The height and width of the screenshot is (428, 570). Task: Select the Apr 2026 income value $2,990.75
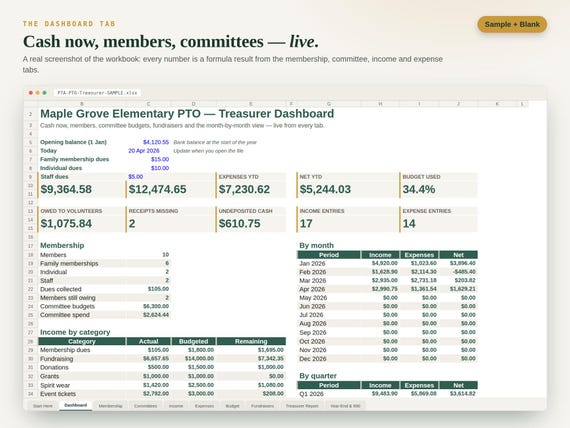click(x=385, y=289)
